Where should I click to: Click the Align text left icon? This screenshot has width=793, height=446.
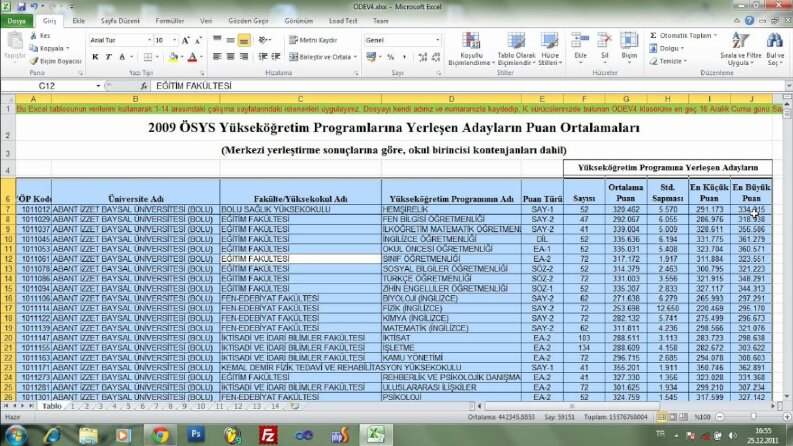pos(217,57)
